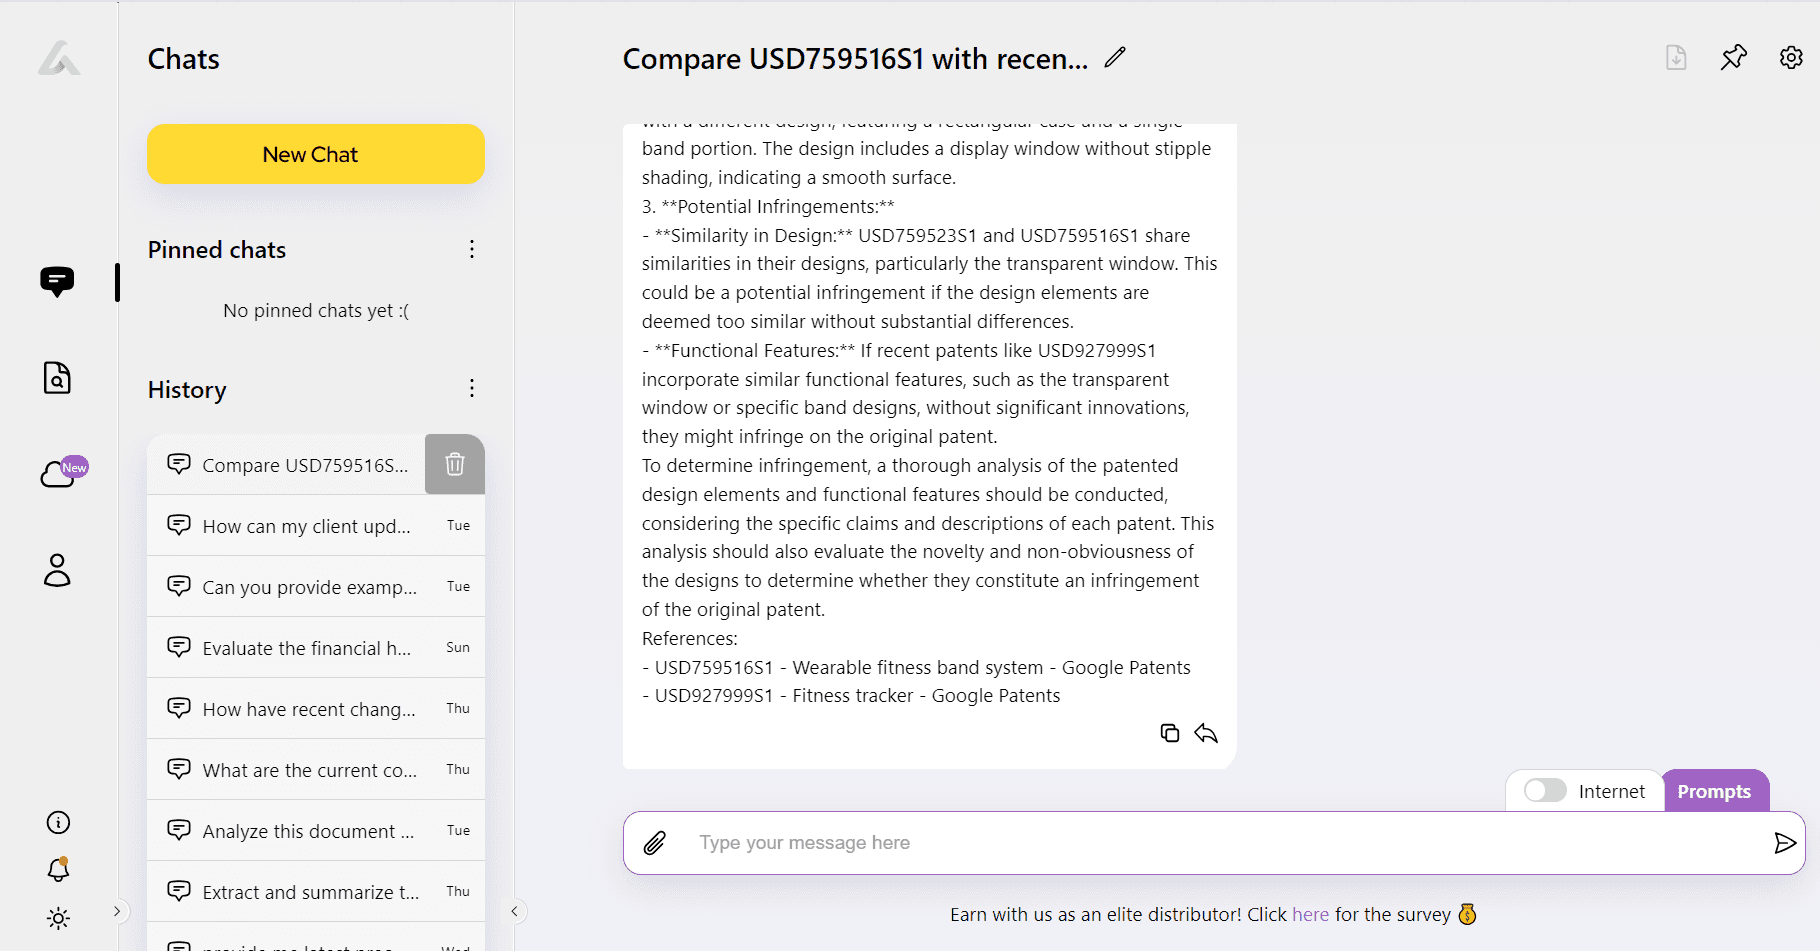1820x951 pixels.
Task: Copy the response with copy icon
Action: (x=1169, y=733)
